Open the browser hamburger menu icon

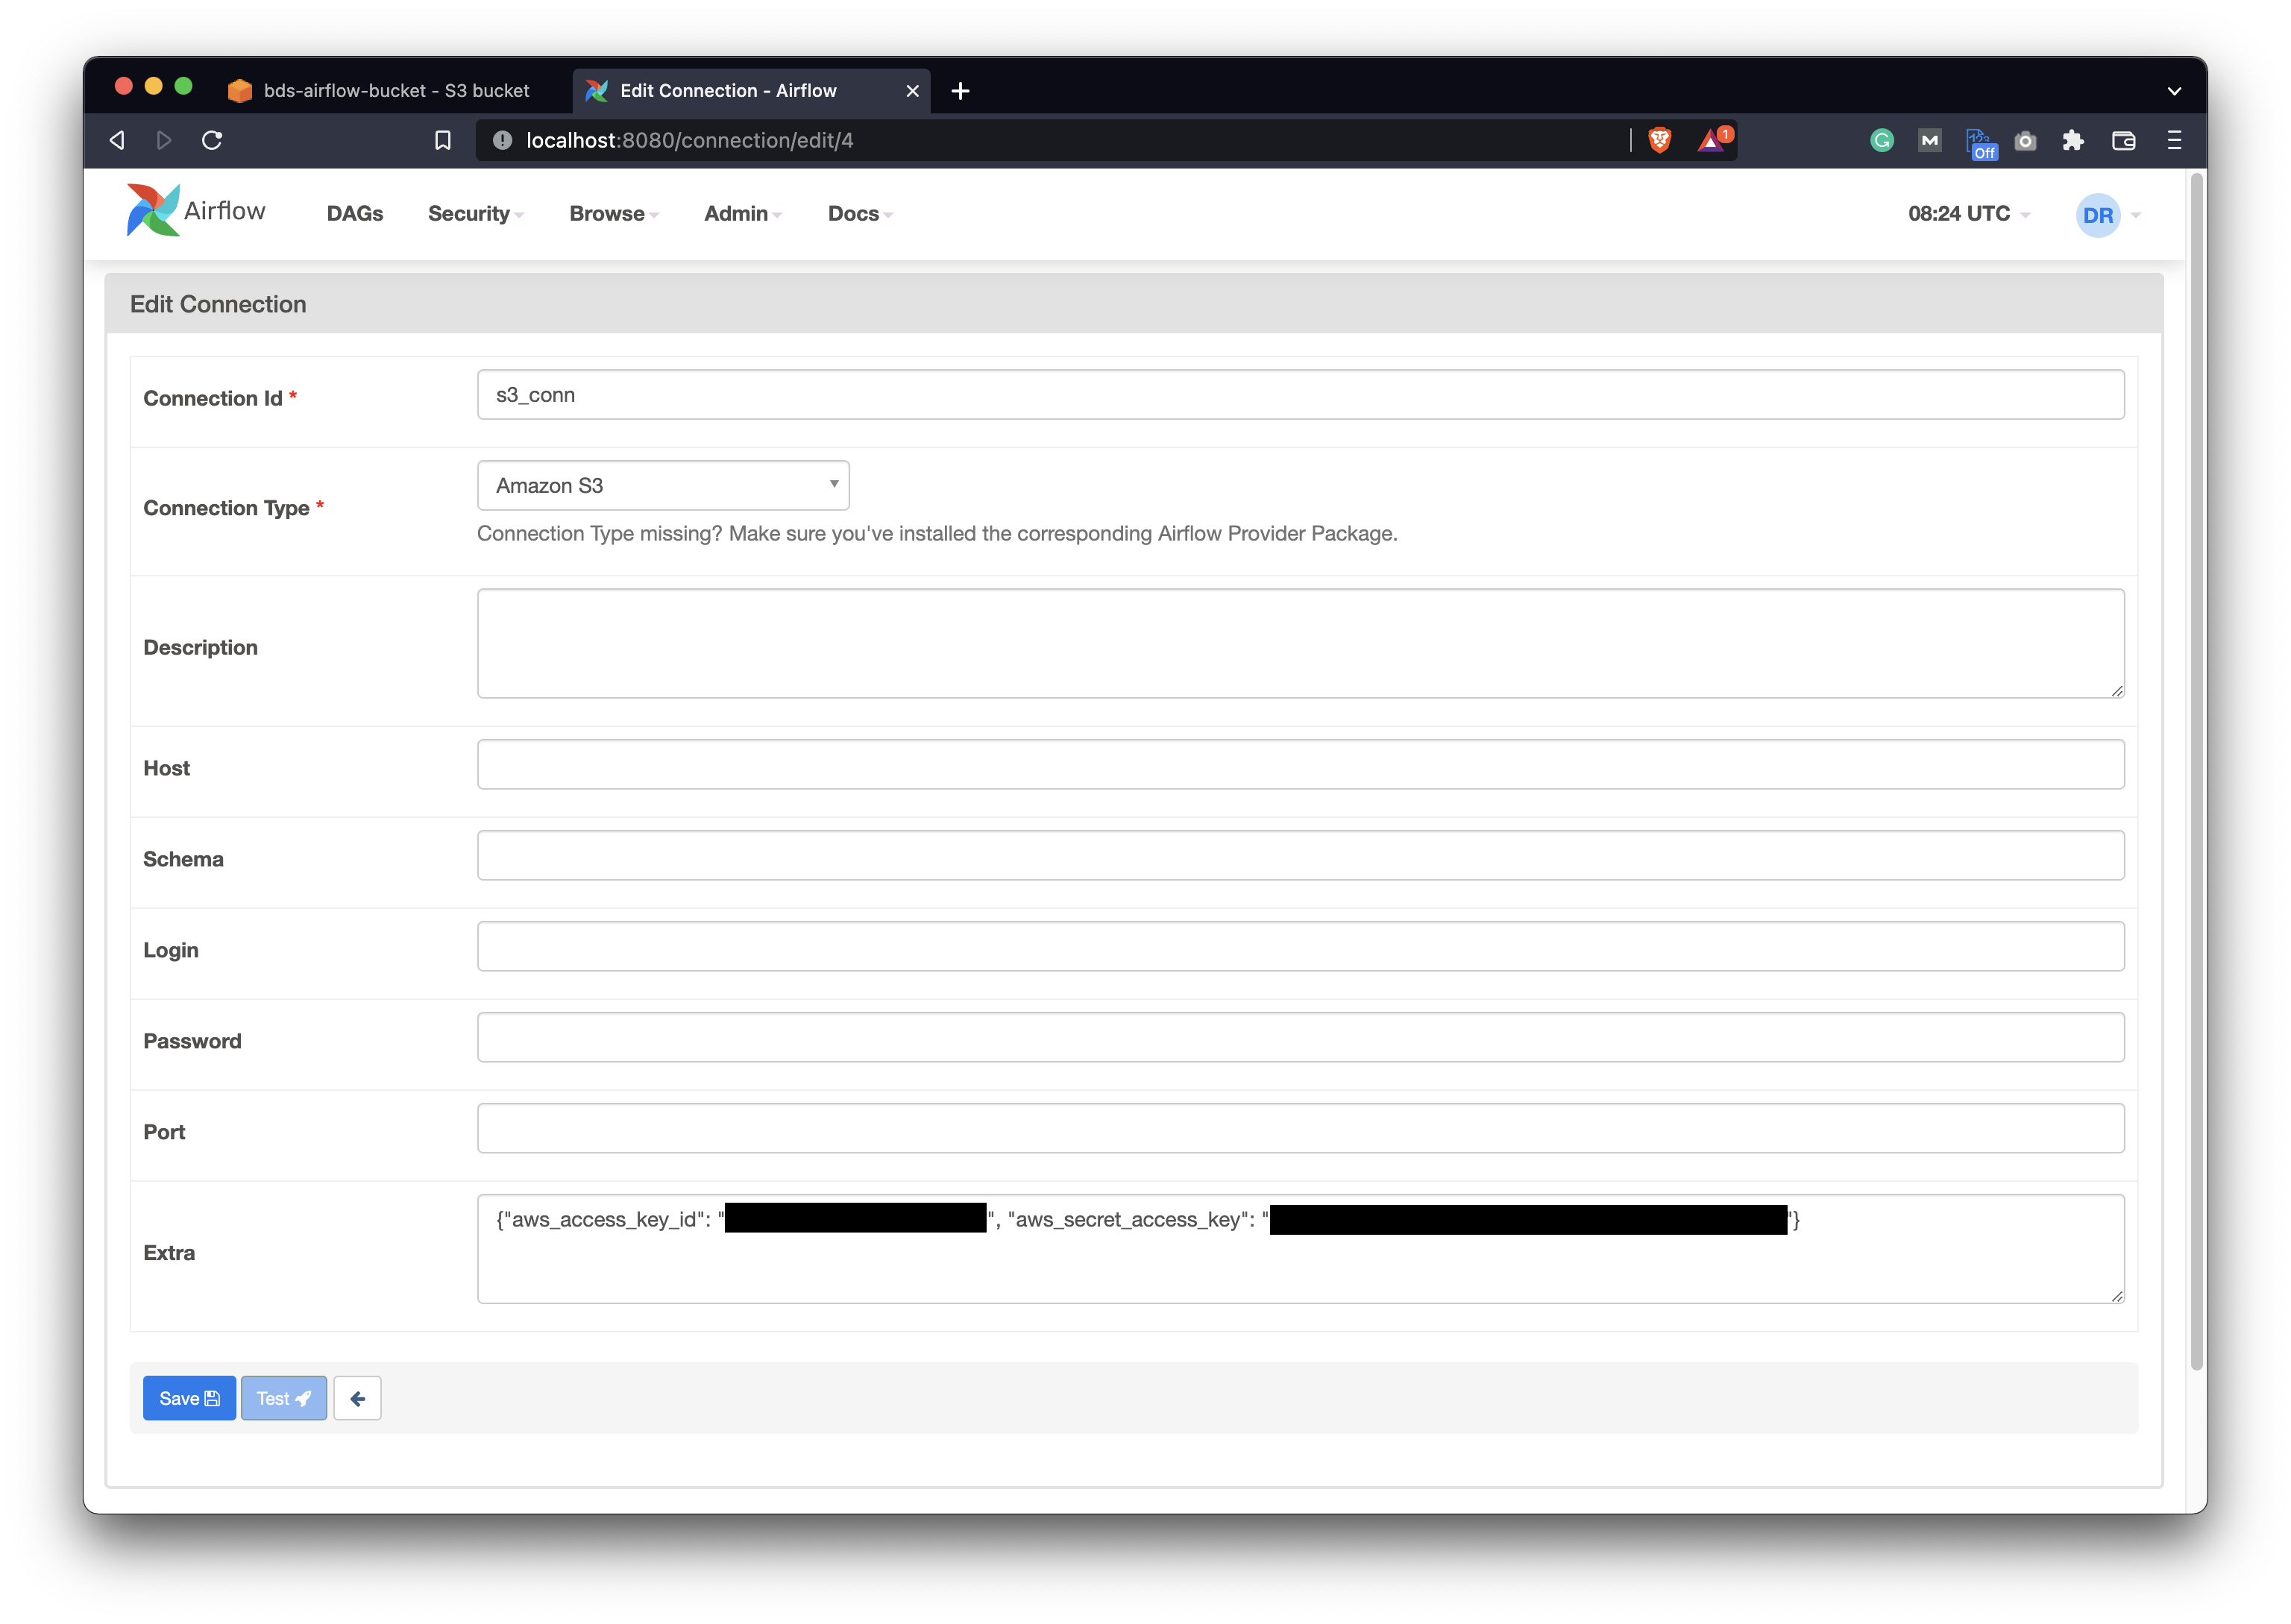[2174, 140]
